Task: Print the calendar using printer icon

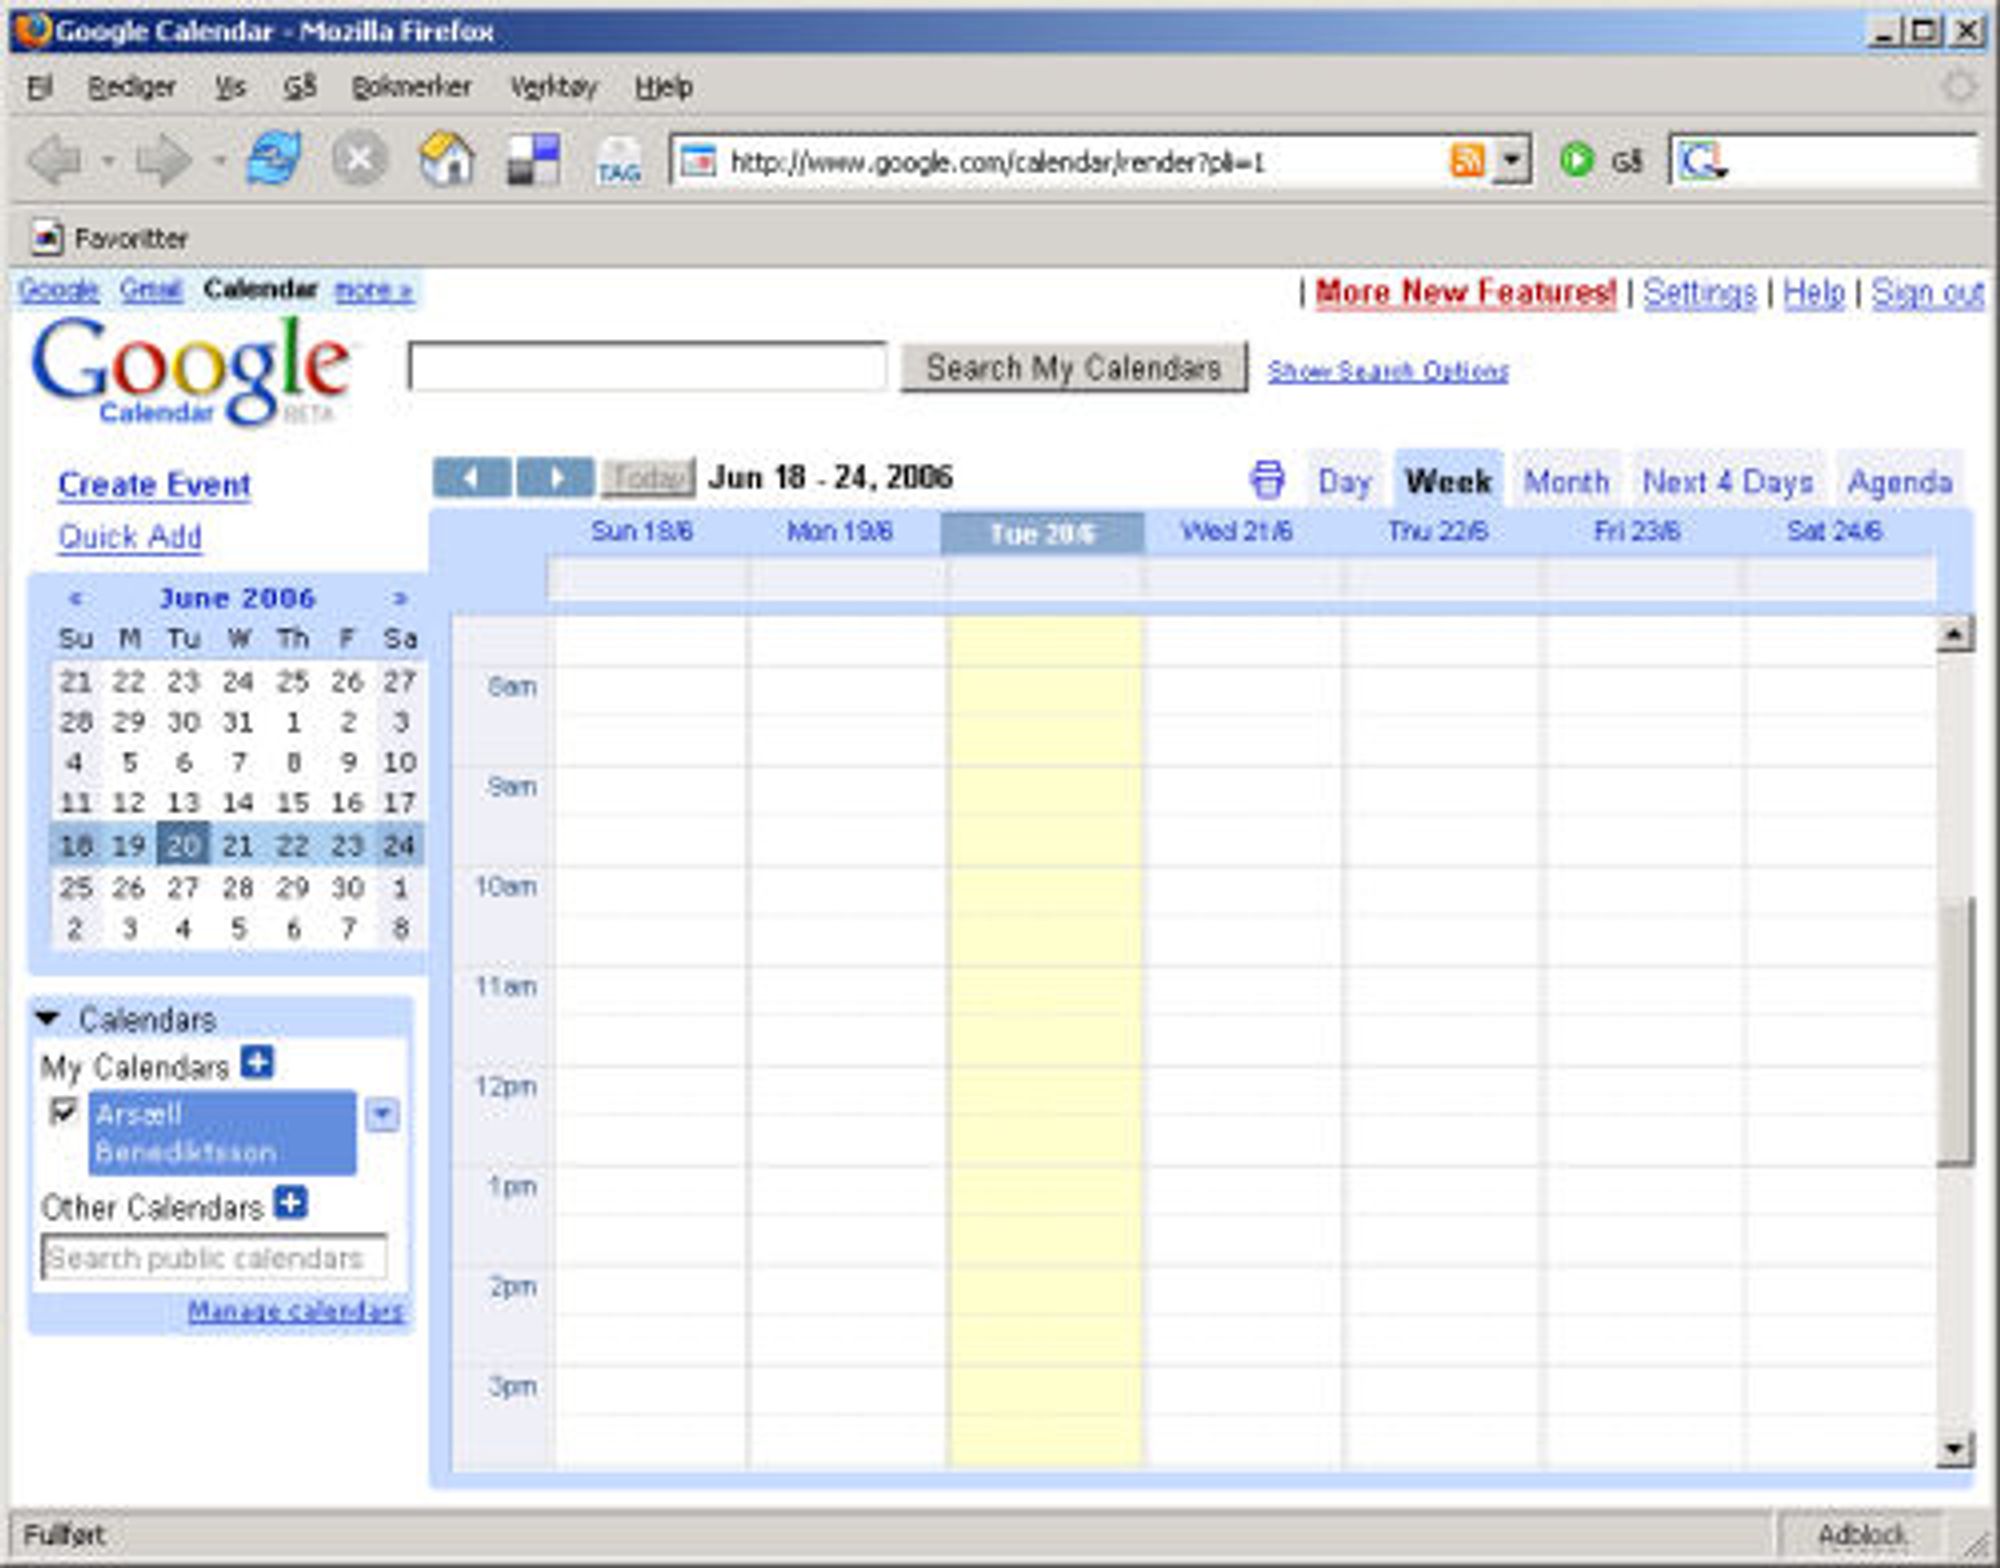Action: [x=1267, y=479]
